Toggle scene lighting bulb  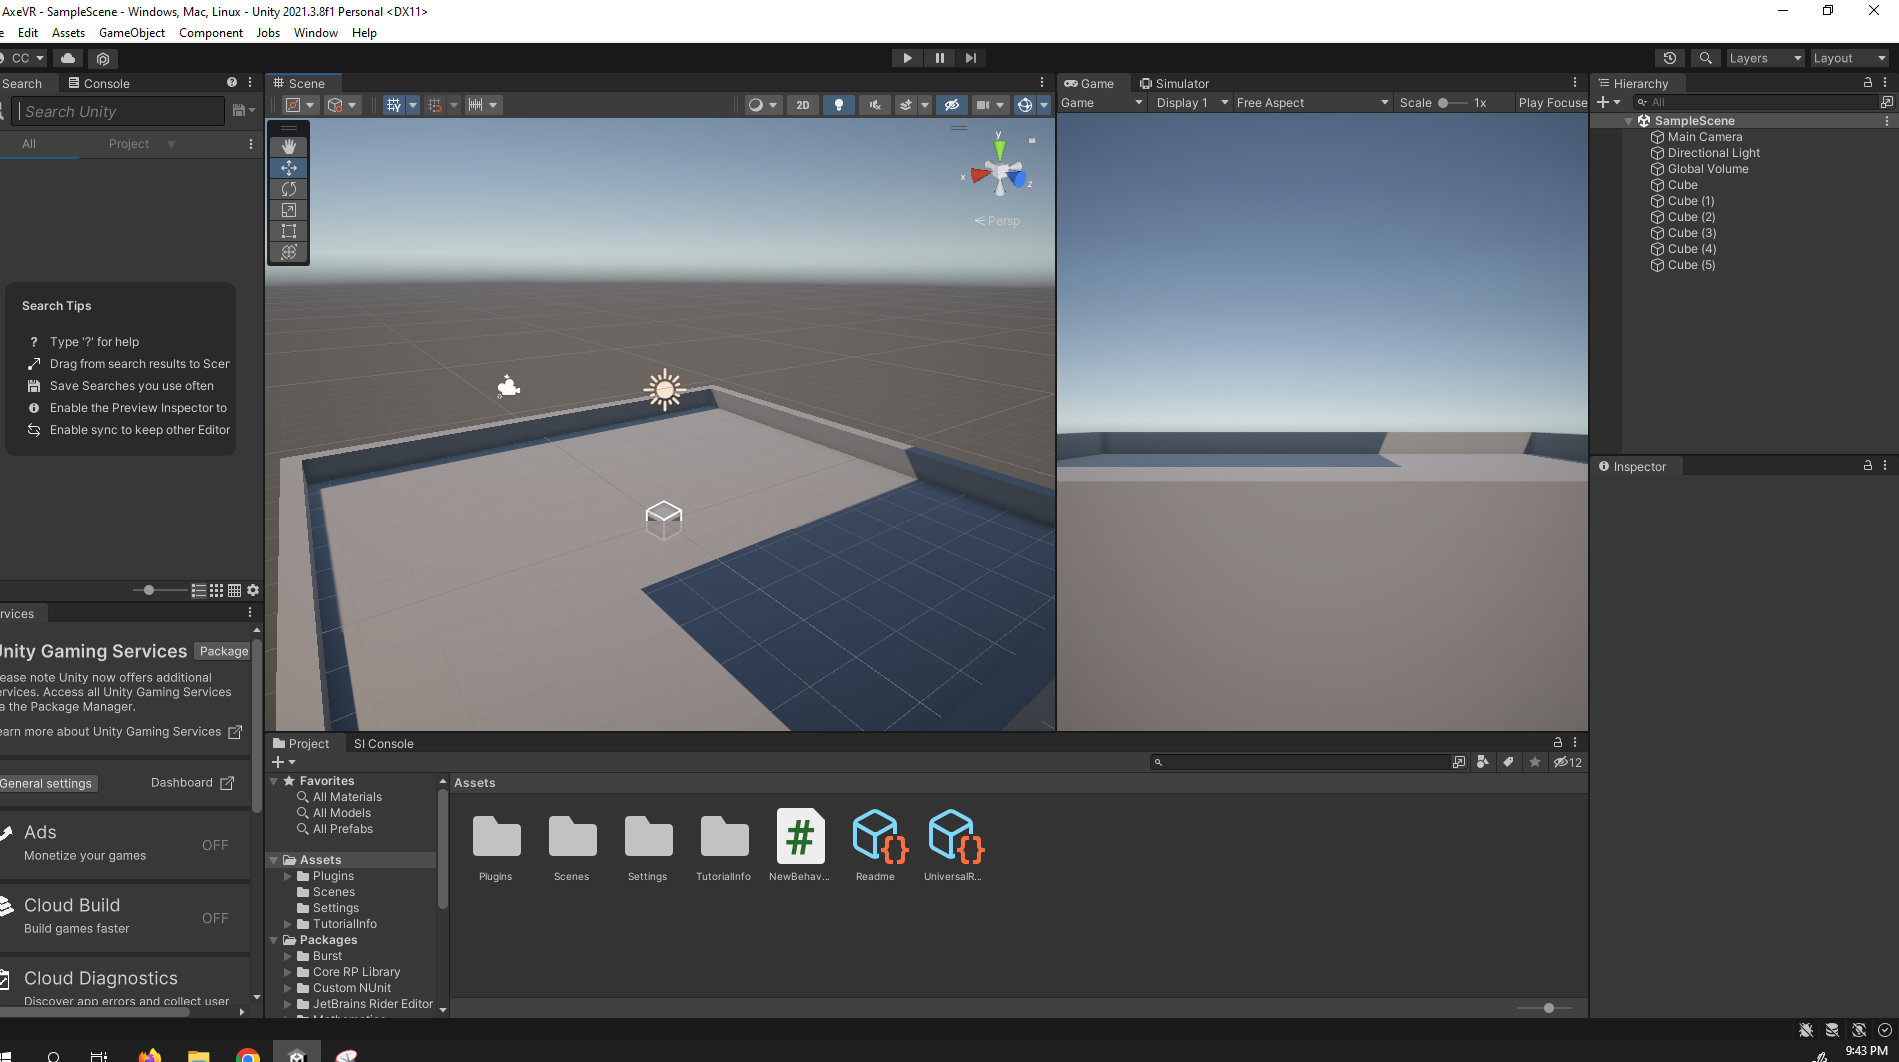[839, 105]
